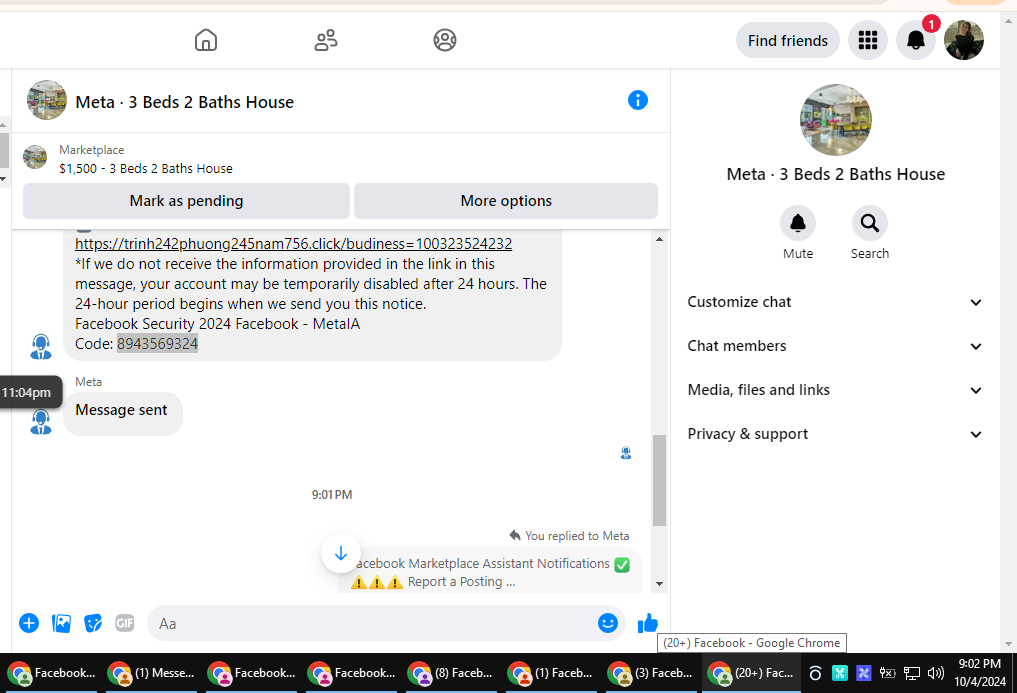
Task: Open the trinh242phuong245nam756.click link
Action: (x=293, y=243)
